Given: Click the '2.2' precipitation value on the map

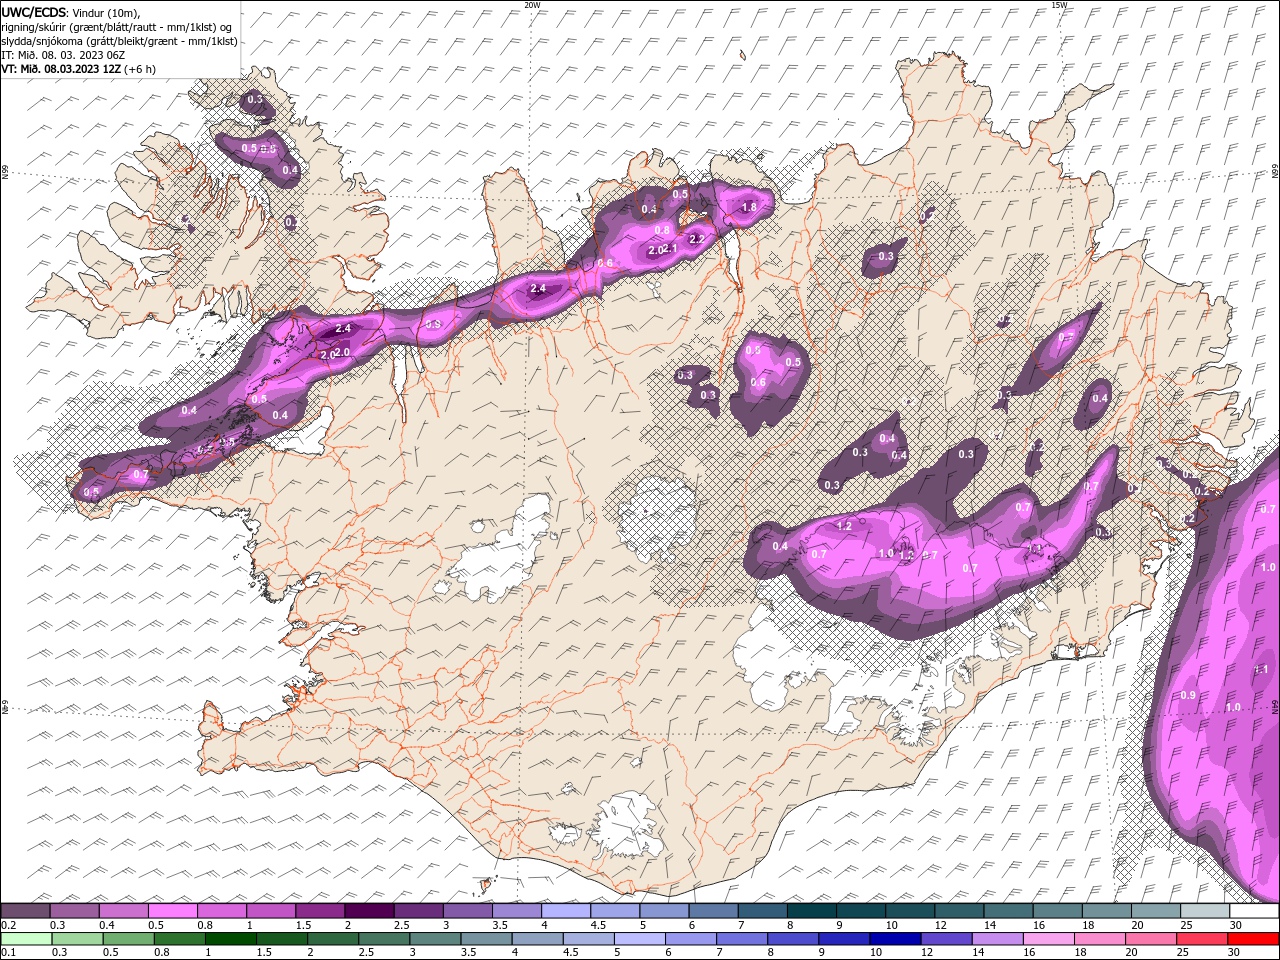Looking at the screenshot, I should pyautogui.click(x=698, y=239).
